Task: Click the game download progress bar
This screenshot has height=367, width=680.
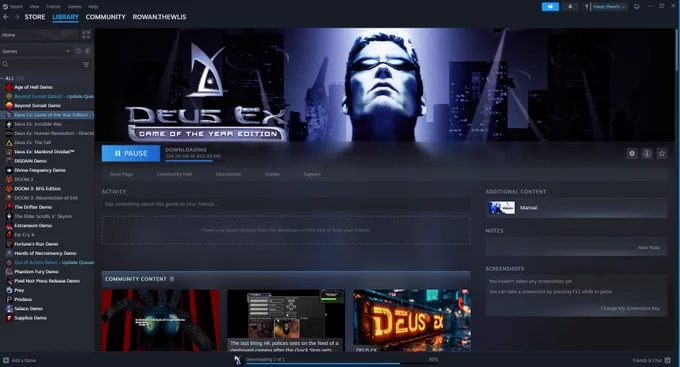Action: click(193, 161)
